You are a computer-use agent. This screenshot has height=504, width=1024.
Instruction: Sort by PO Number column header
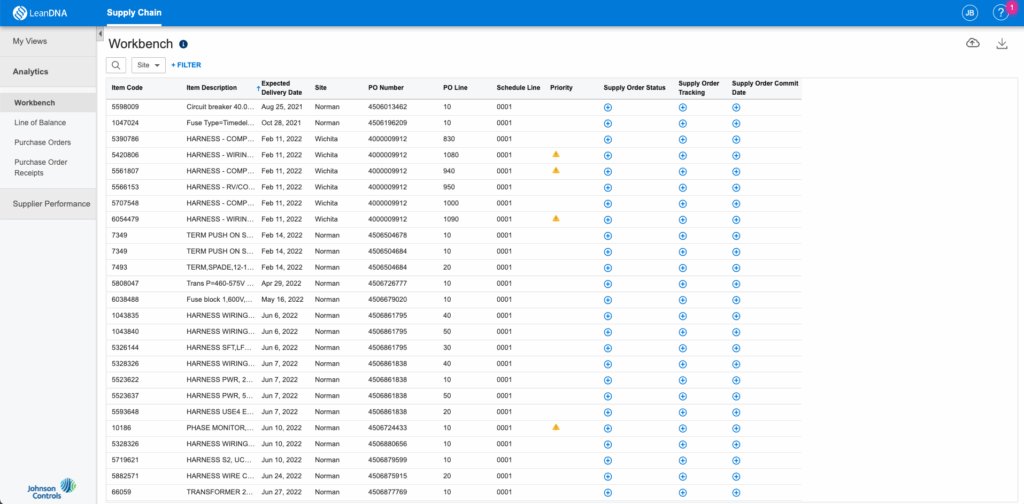386,87
